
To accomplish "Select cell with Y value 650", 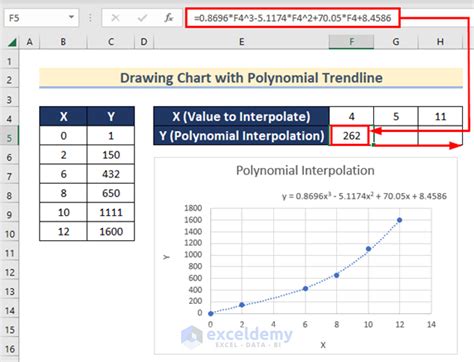I will [x=111, y=193].
